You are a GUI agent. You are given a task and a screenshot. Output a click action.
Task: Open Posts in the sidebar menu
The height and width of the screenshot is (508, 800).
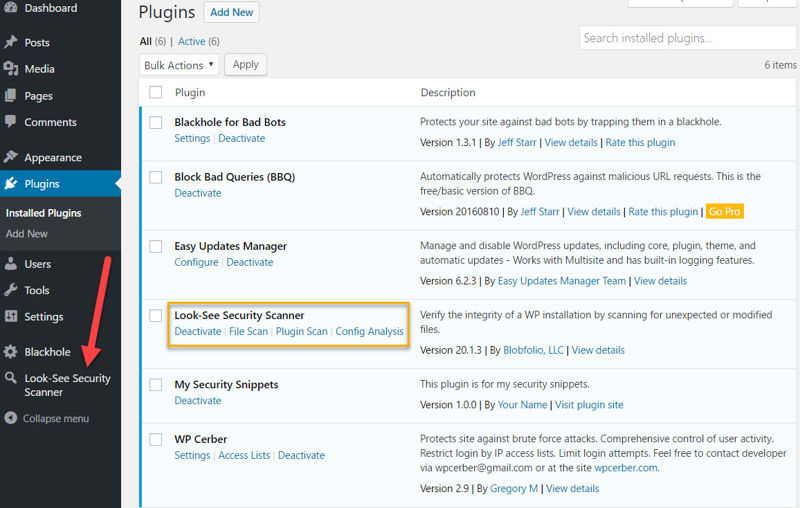(x=37, y=42)
